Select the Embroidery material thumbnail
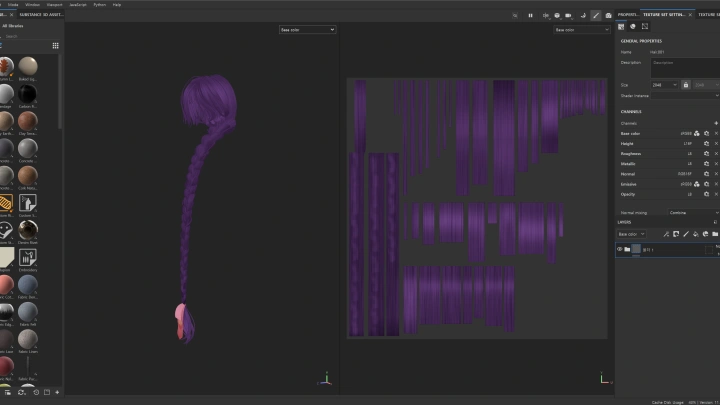The width and height of the screenshot is (720, 405). (28, 258)
